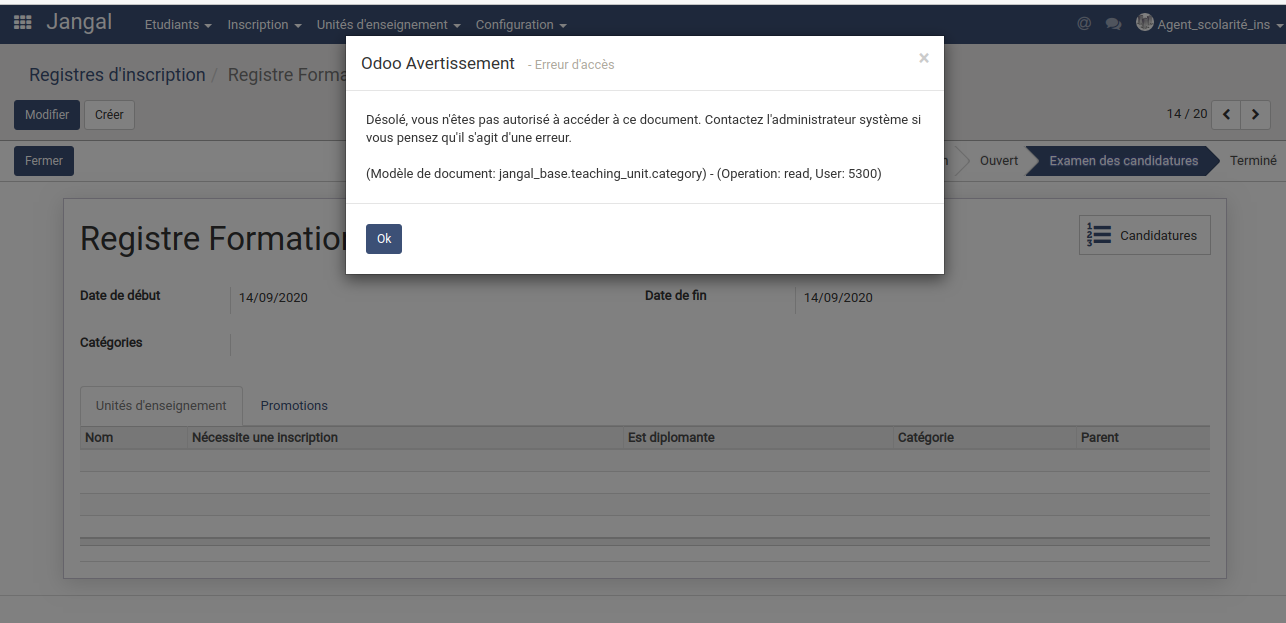Open the apps grid menu icon
Viewport: 1286px width, 623px height.
pos(22,23)
